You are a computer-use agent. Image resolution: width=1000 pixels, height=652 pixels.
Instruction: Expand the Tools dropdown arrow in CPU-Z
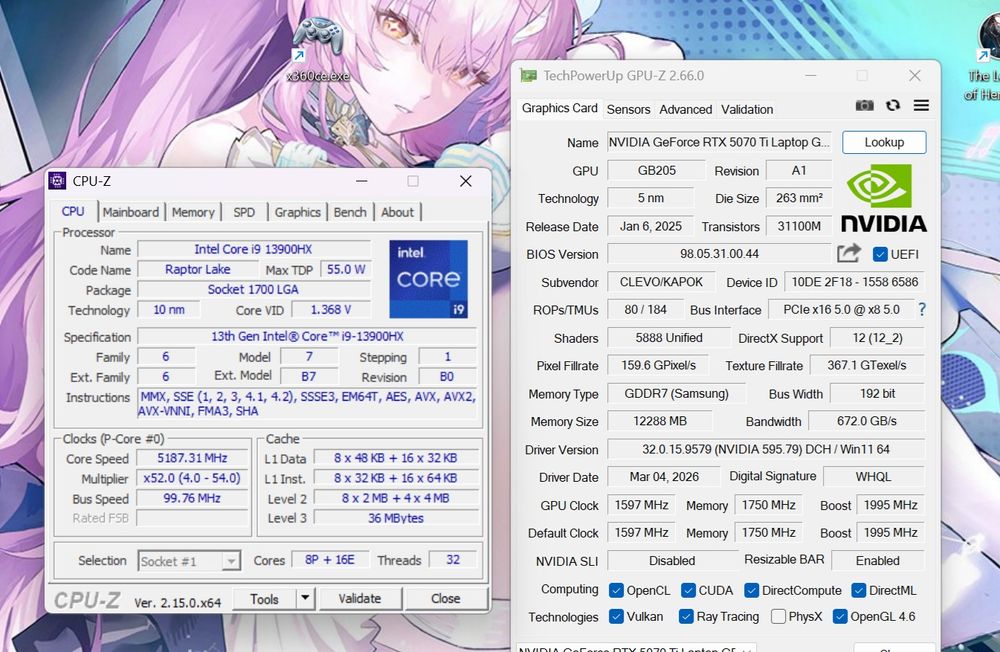point(305,598)
